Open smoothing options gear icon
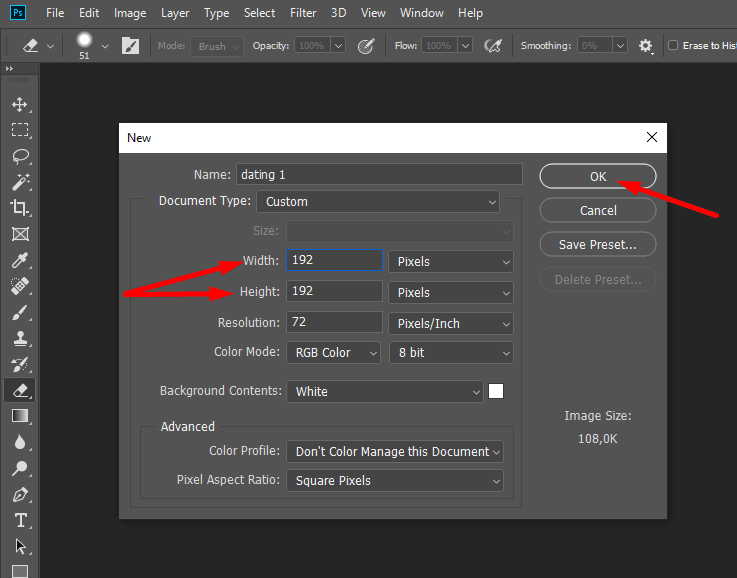 (x=646, y=46)
